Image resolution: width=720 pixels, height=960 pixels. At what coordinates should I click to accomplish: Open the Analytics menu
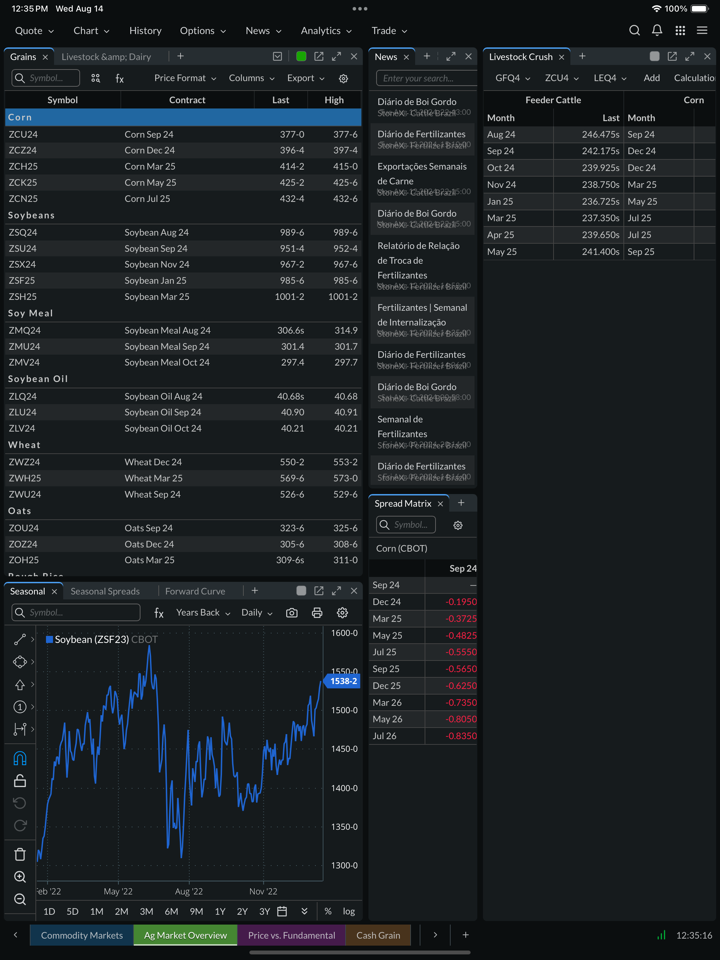point(326,31)
